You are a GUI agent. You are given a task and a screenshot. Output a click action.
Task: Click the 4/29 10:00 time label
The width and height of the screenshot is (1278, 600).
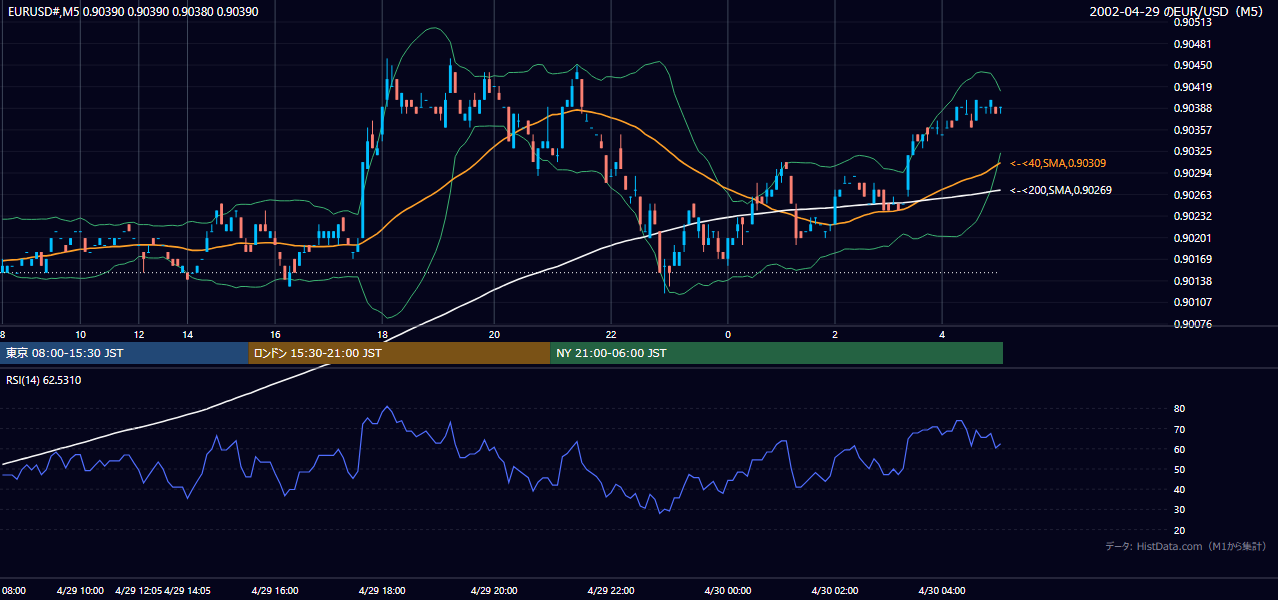coord(78,591)
